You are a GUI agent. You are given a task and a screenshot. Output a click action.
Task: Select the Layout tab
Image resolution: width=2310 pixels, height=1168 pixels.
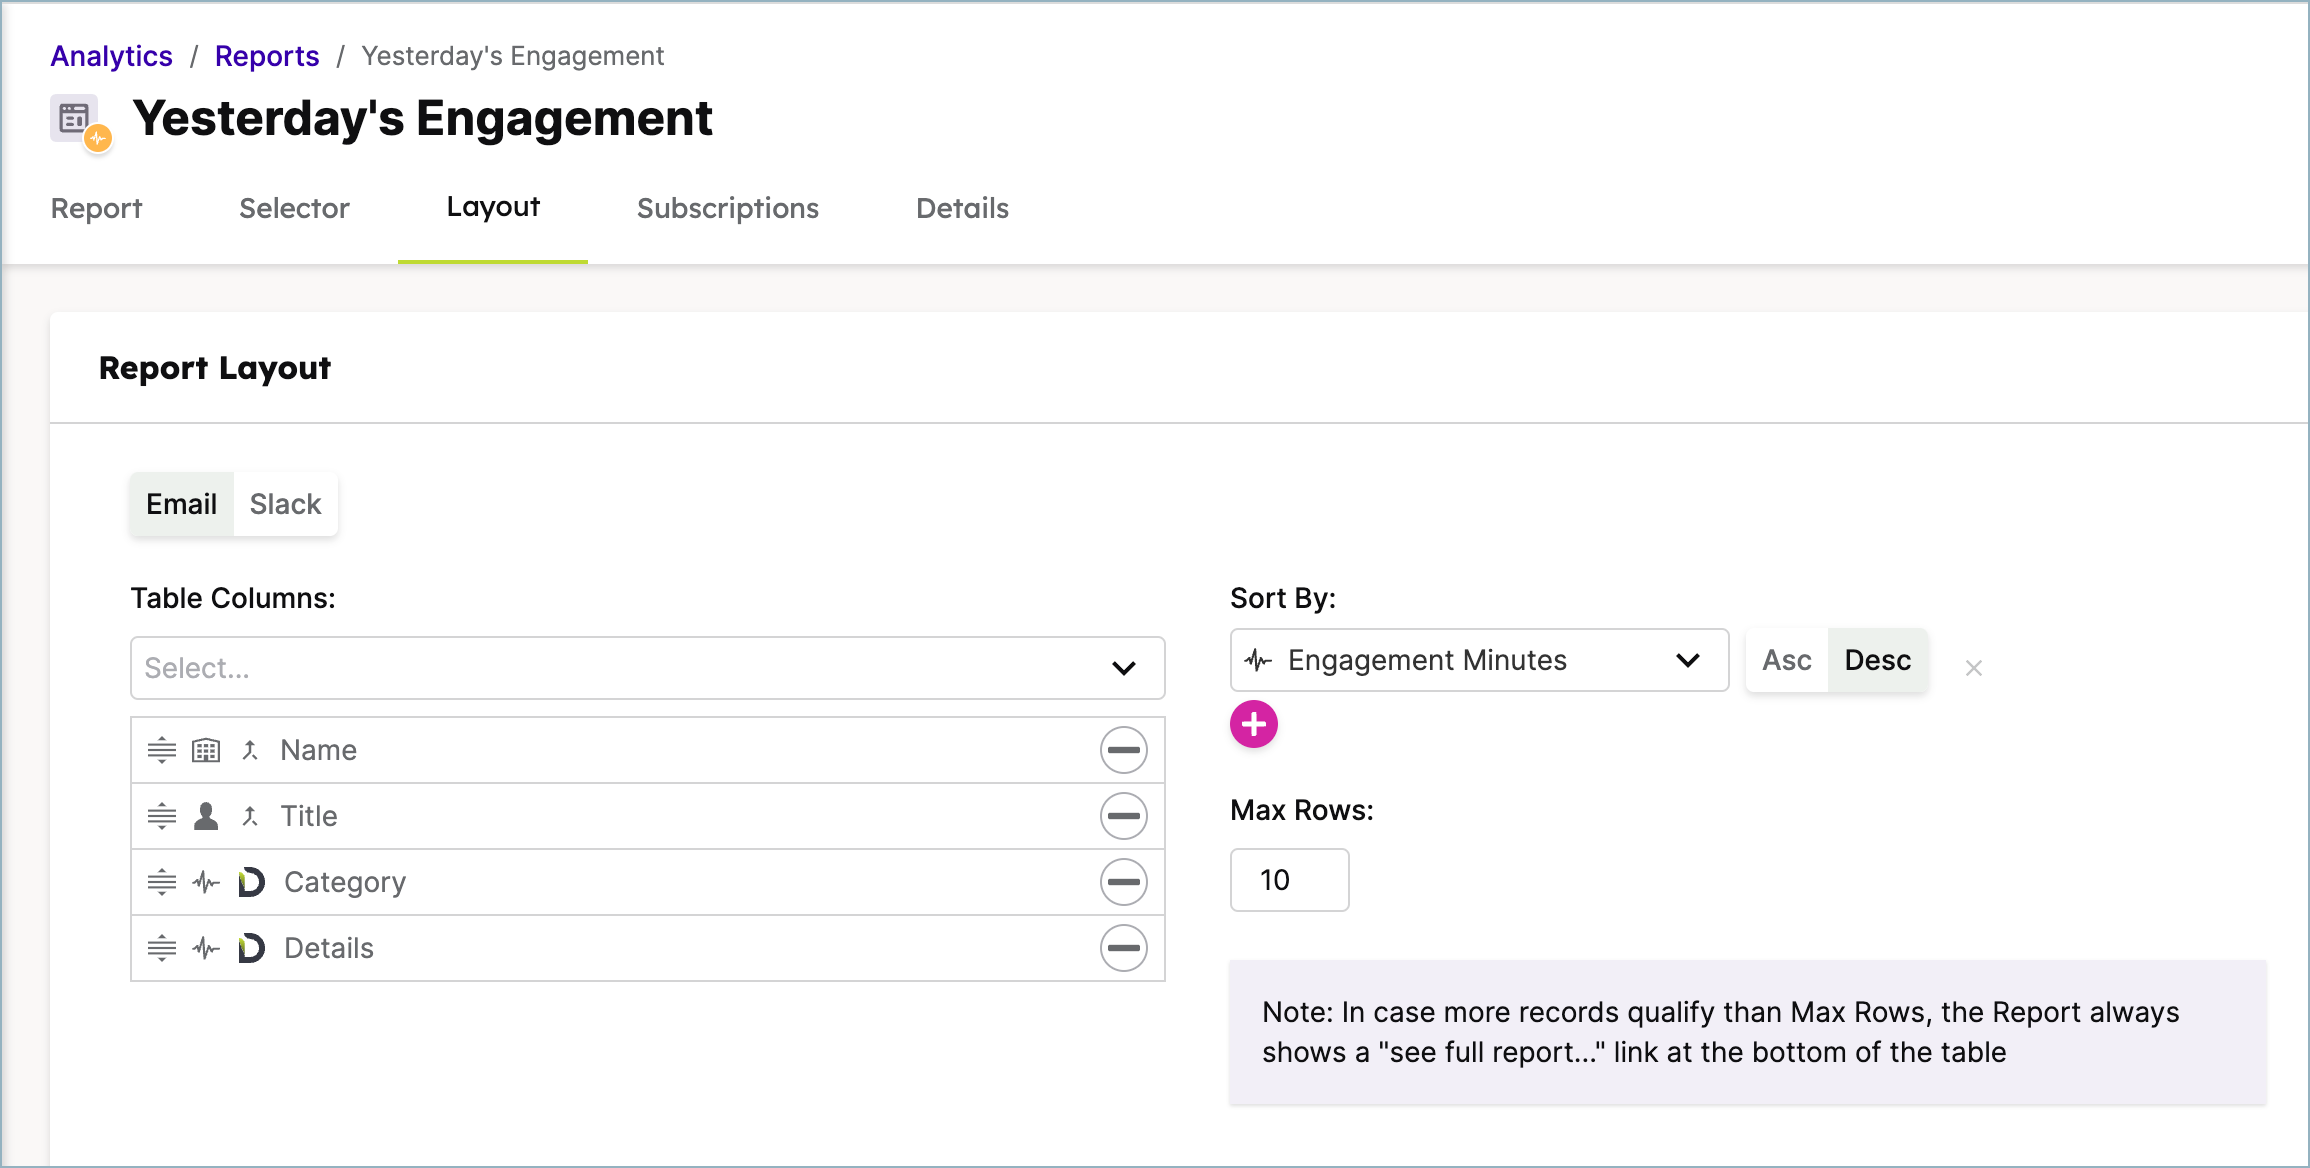pyautogui.click(x=493, y=207)
